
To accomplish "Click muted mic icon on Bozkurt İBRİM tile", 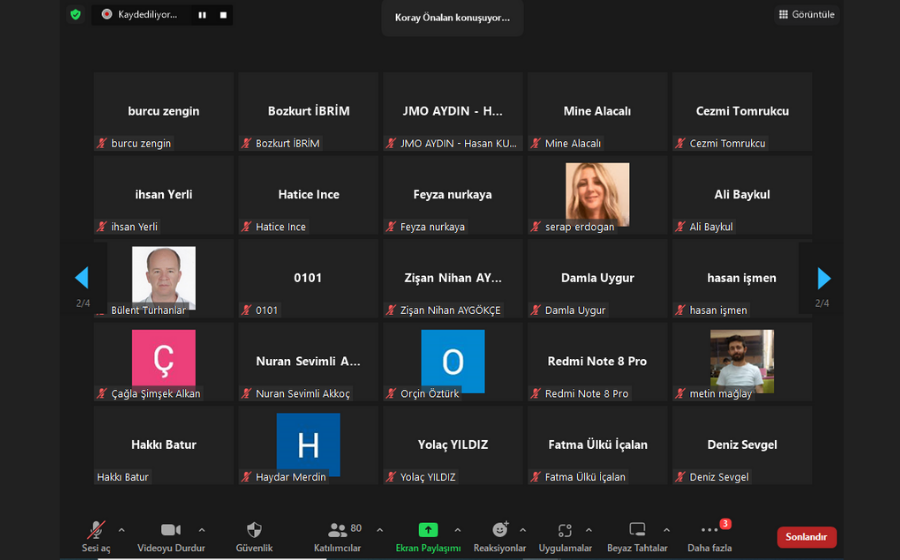I will pyautogui.click(x=246, y=143).
